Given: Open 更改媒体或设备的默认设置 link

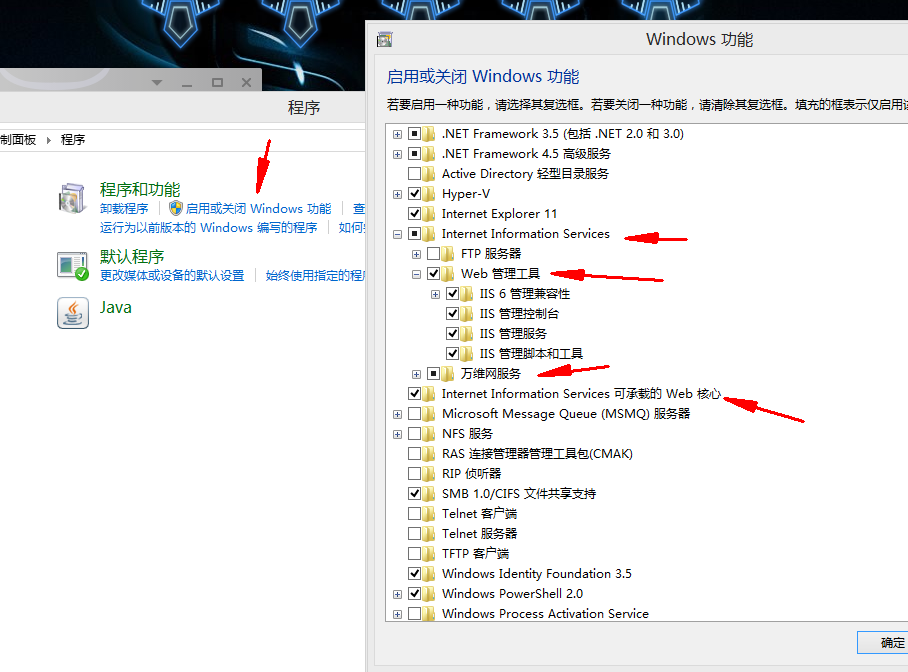Looking at the screenshot, I should 172,276.
